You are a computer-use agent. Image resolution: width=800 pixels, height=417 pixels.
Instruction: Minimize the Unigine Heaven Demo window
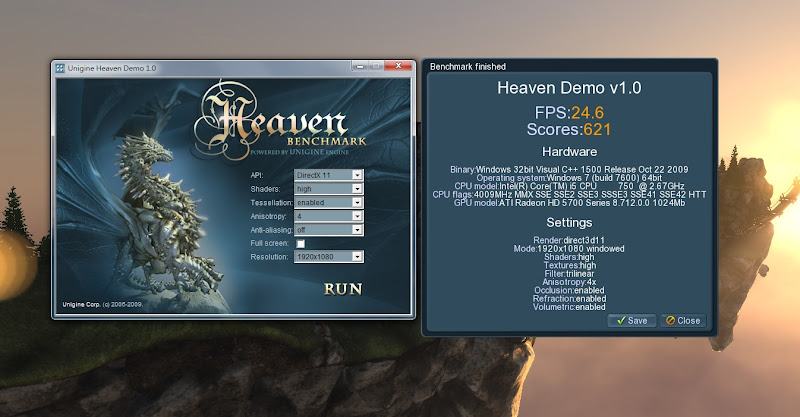(360, 66)
